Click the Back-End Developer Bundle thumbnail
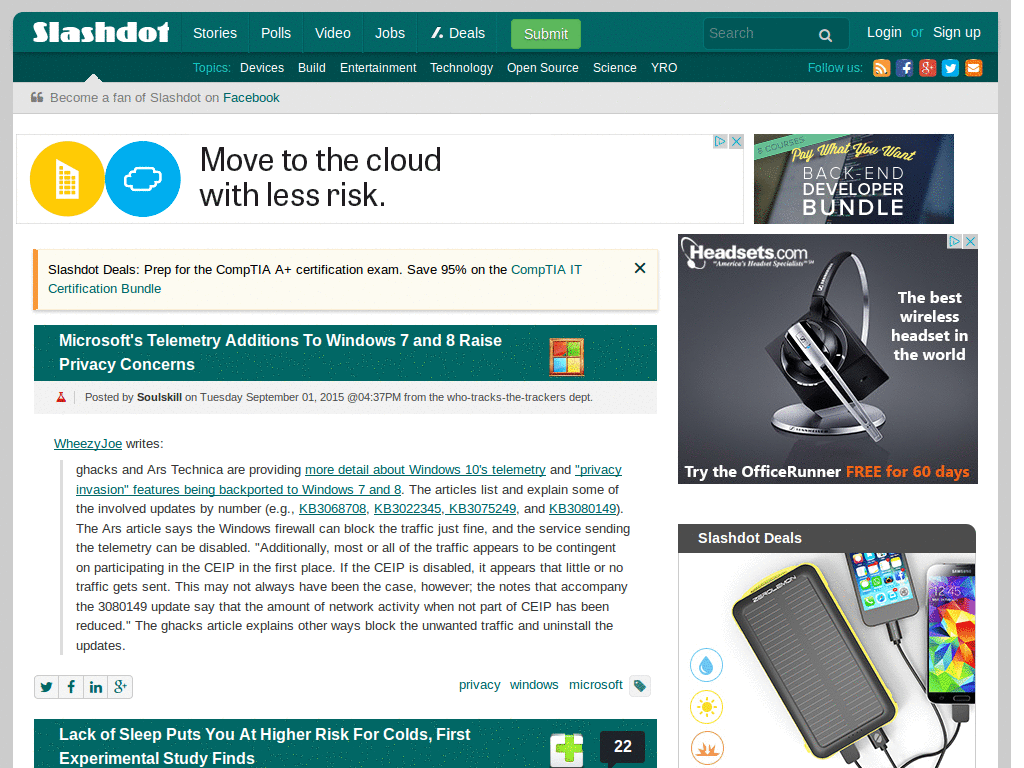 pos(854,179)
